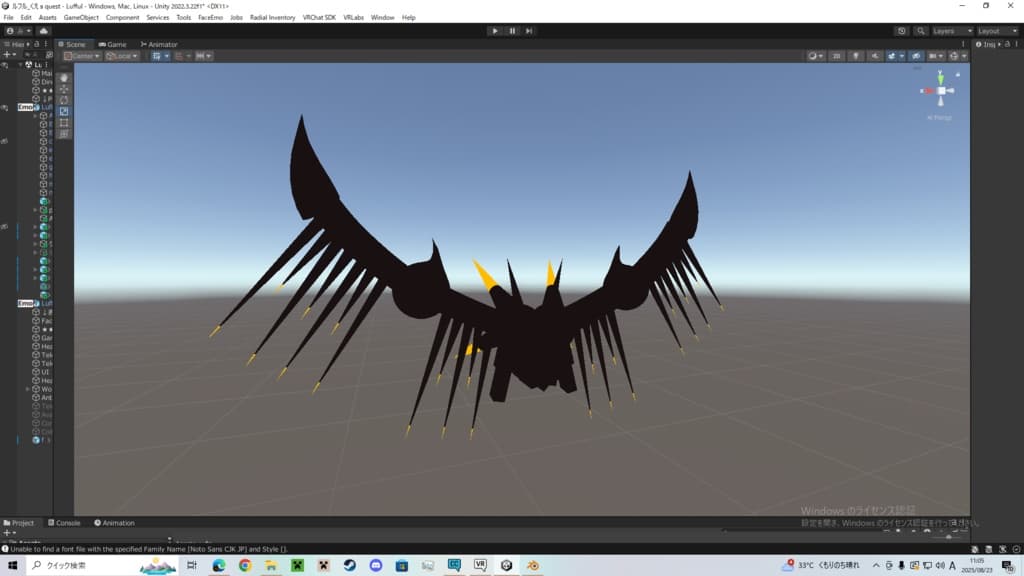The width and height of the screenshot is (1024, 576).
Task: Toggle scene audio in Scene view
Action: click(x=873, y=56)
